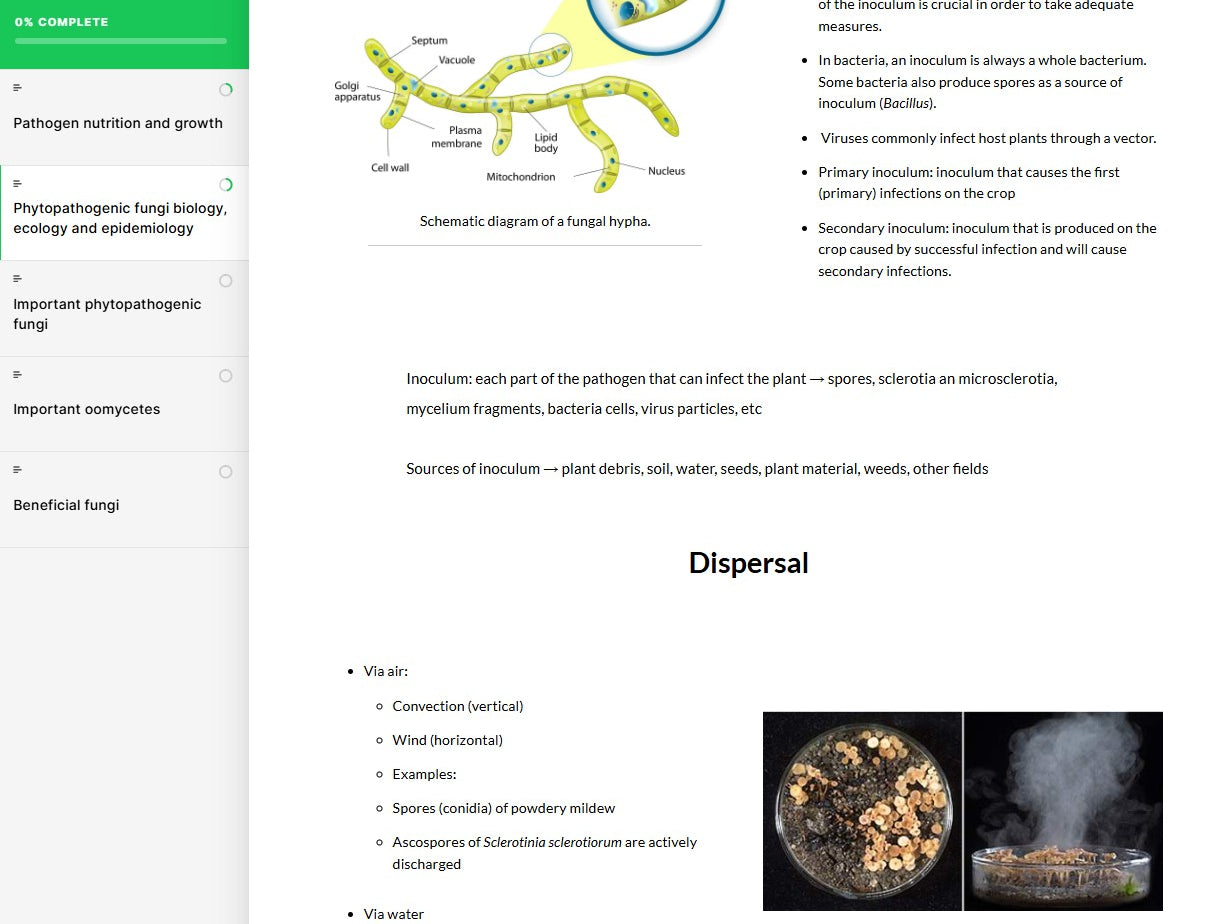The image size is (1232, 924).
Task: Click the lesson icon beside "Pathogen nutrition and growth"
Action: click(x=17, y=87)
